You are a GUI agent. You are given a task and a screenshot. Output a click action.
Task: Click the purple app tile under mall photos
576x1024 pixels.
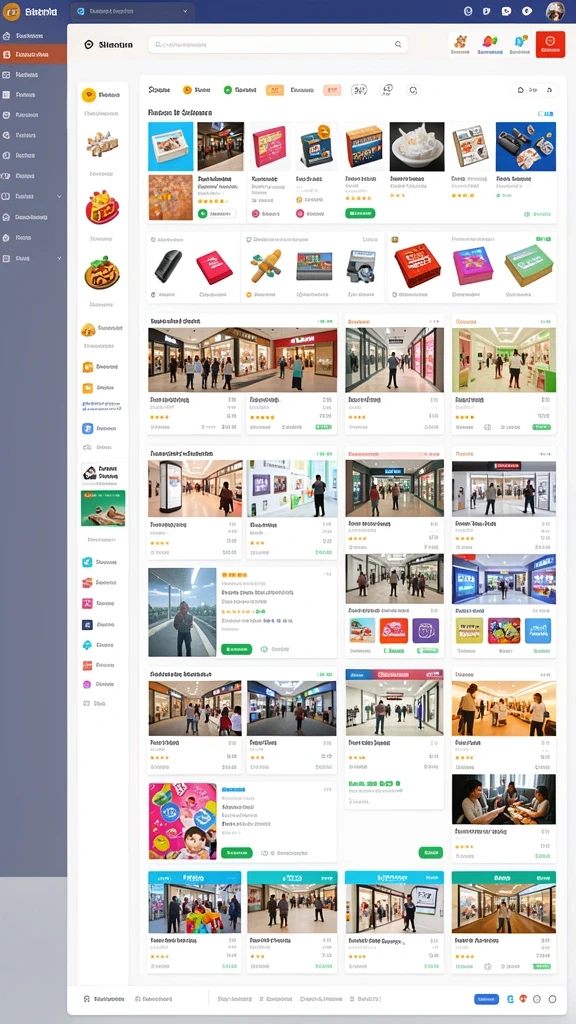click(x=425, y=631)
